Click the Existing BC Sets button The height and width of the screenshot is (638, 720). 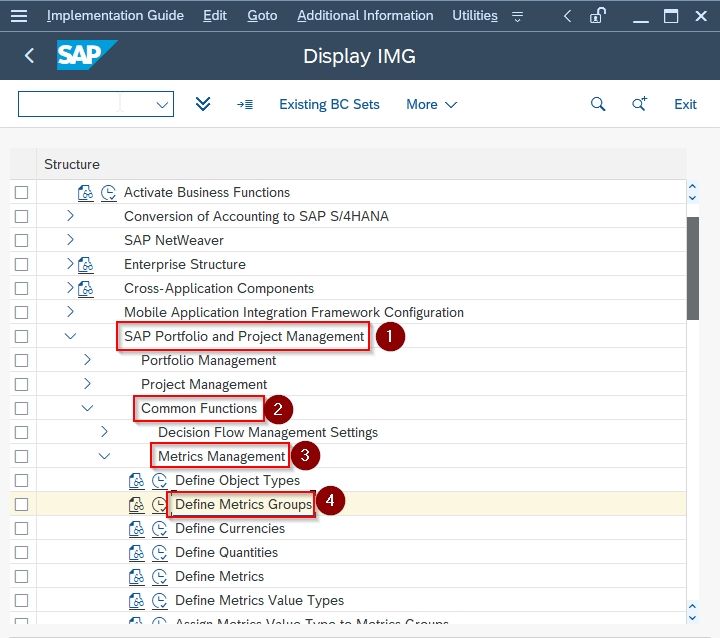[329, 105]
